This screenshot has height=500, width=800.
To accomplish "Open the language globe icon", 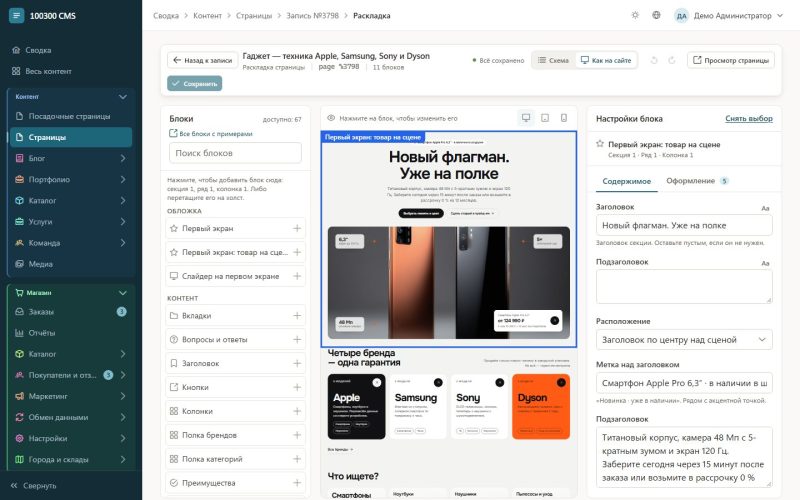I will [x=657, y=15].
